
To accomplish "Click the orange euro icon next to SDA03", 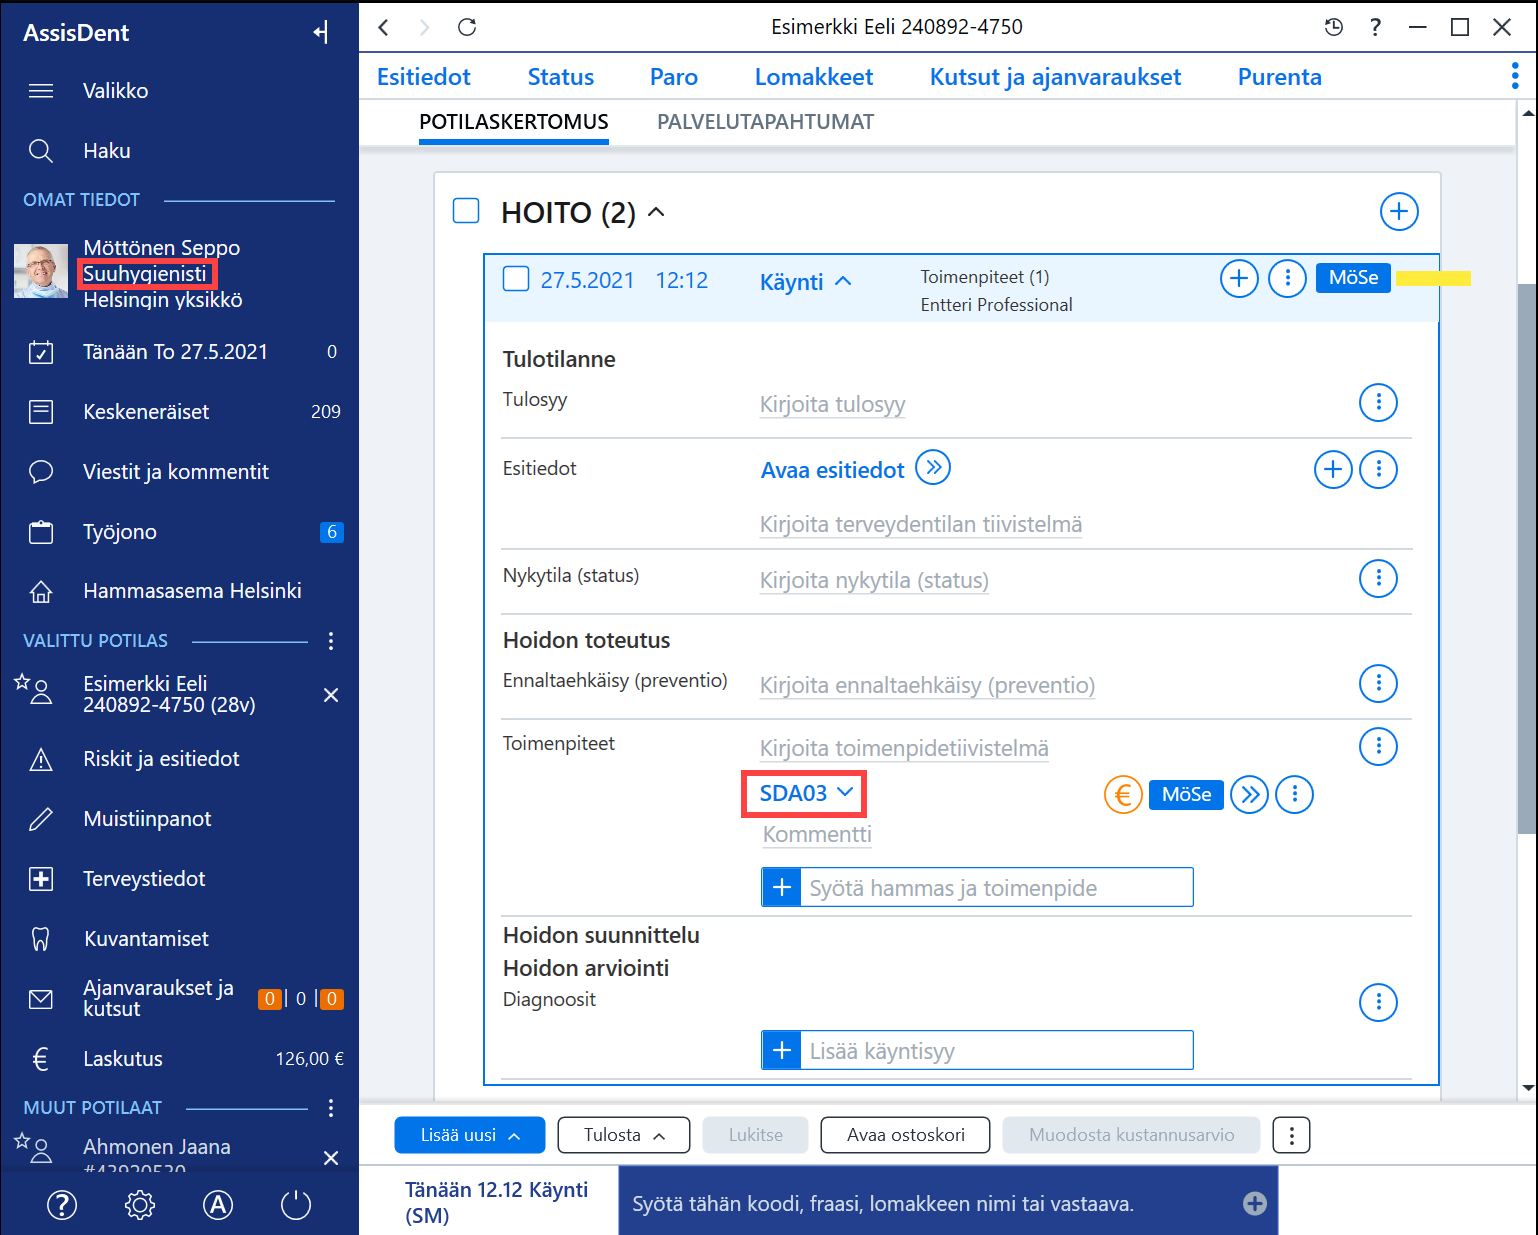I will [x=1123, y=795].
